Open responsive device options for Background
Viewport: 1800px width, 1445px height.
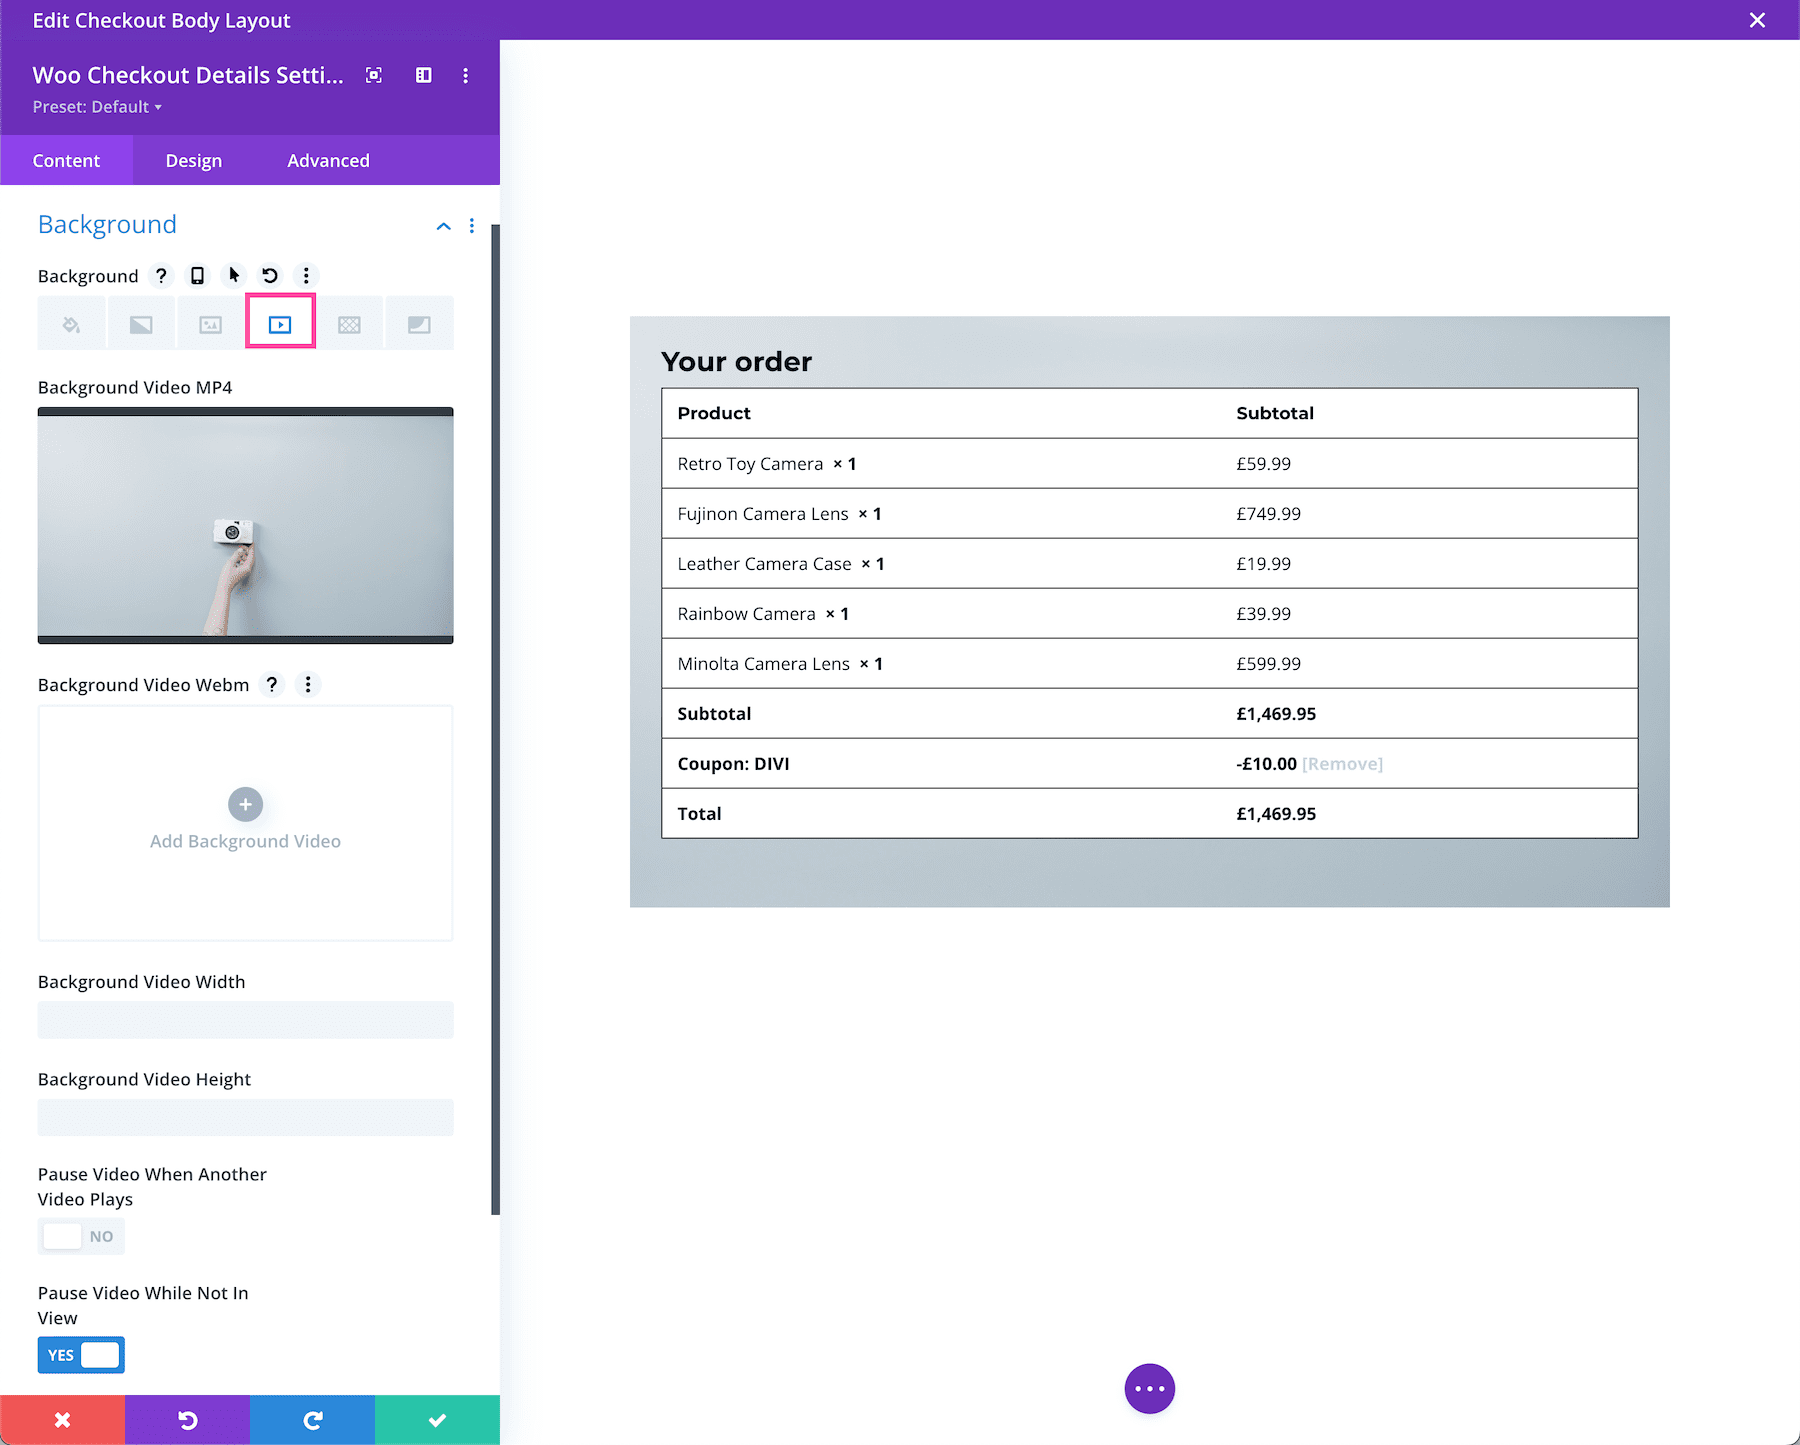[196, 275]
